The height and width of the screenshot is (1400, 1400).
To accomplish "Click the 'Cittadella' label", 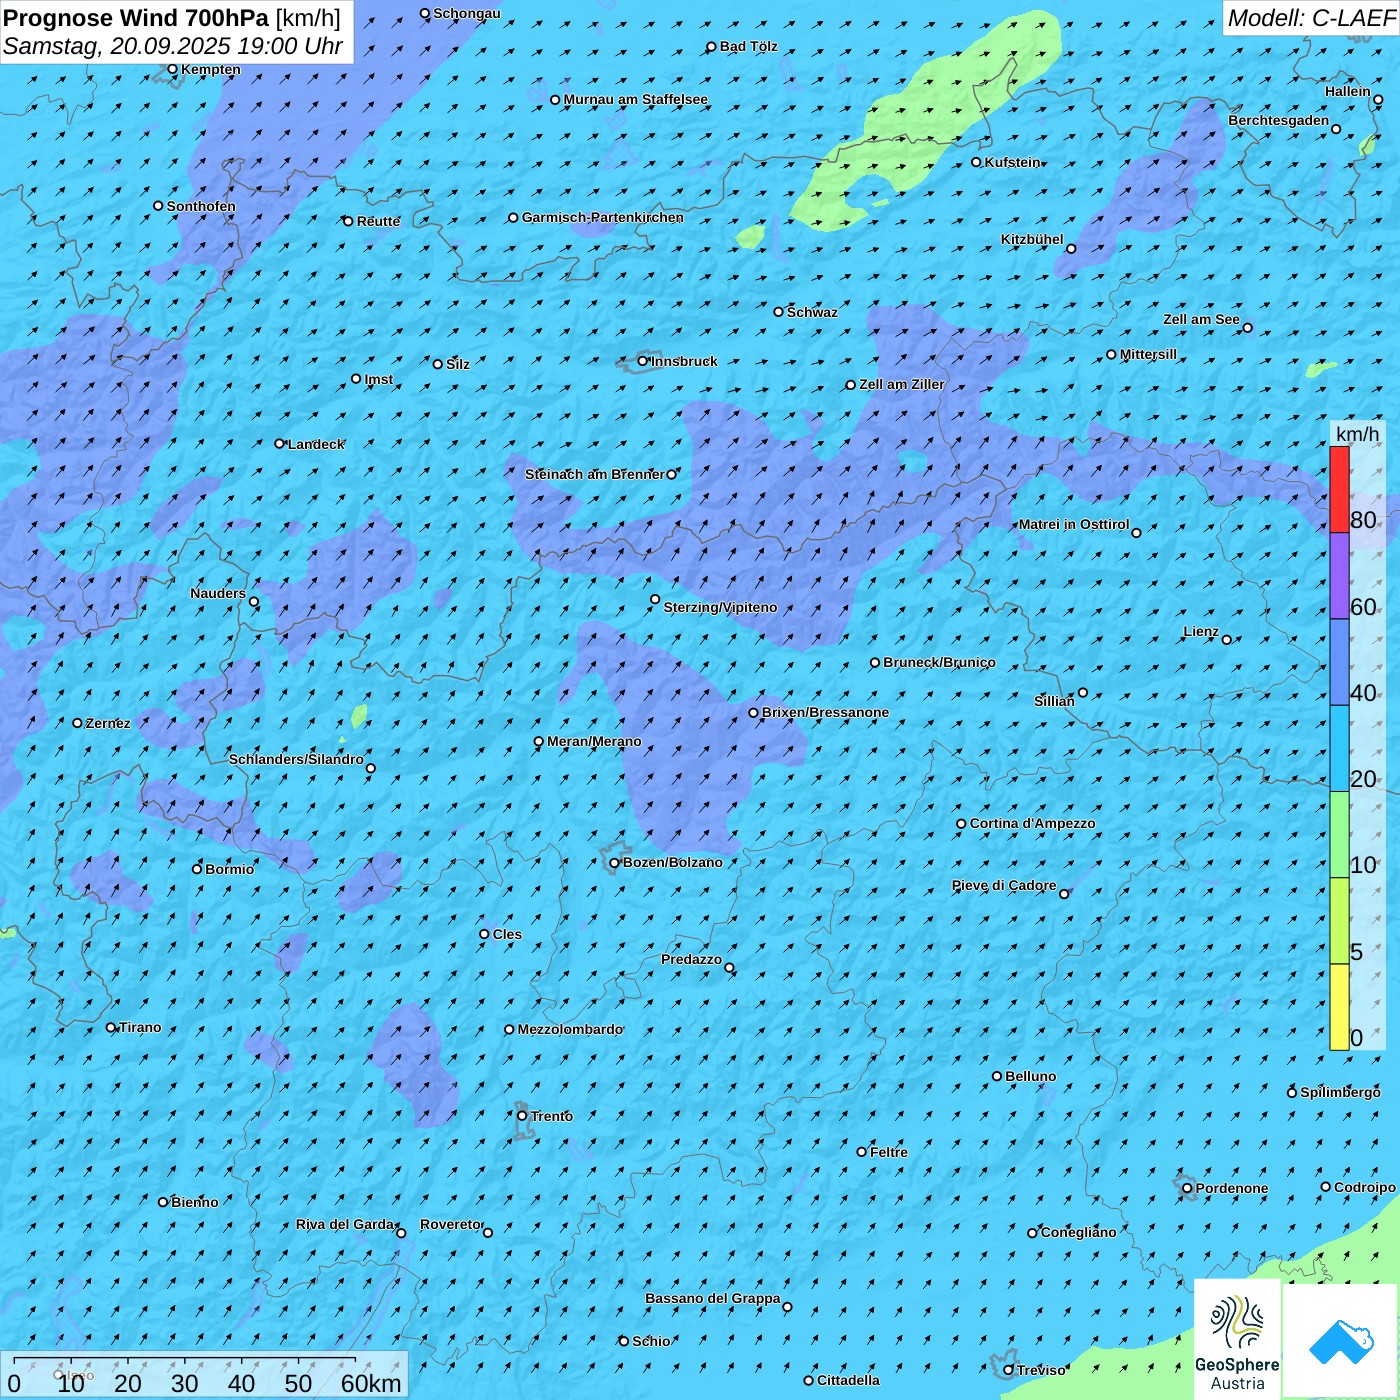I will (848, 1380).
